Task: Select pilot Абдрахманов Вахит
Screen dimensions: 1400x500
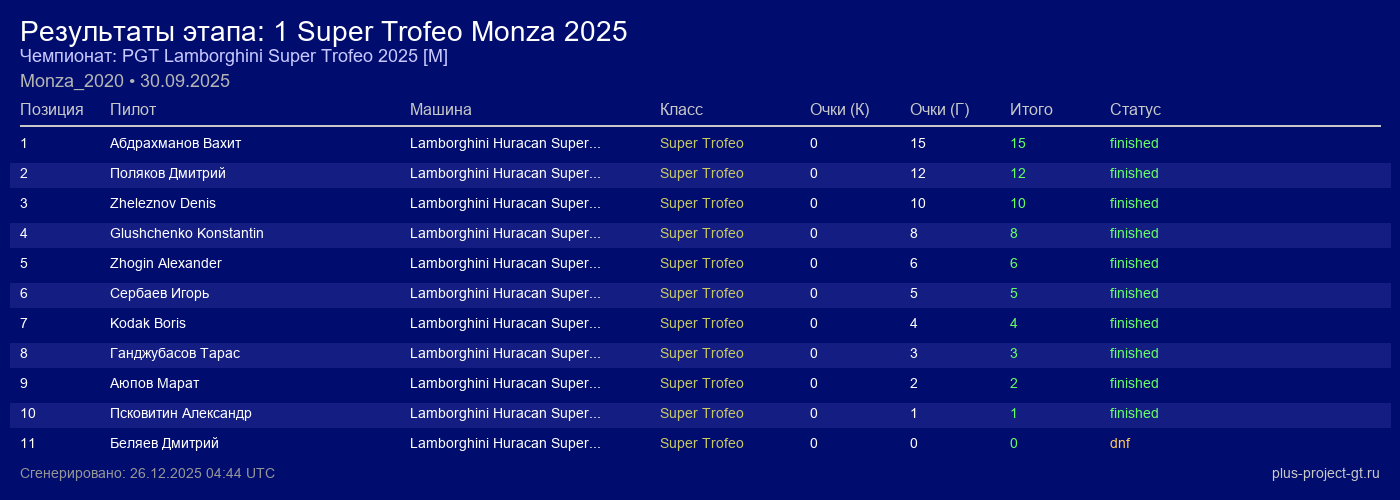Action: [x=175, y=143]
